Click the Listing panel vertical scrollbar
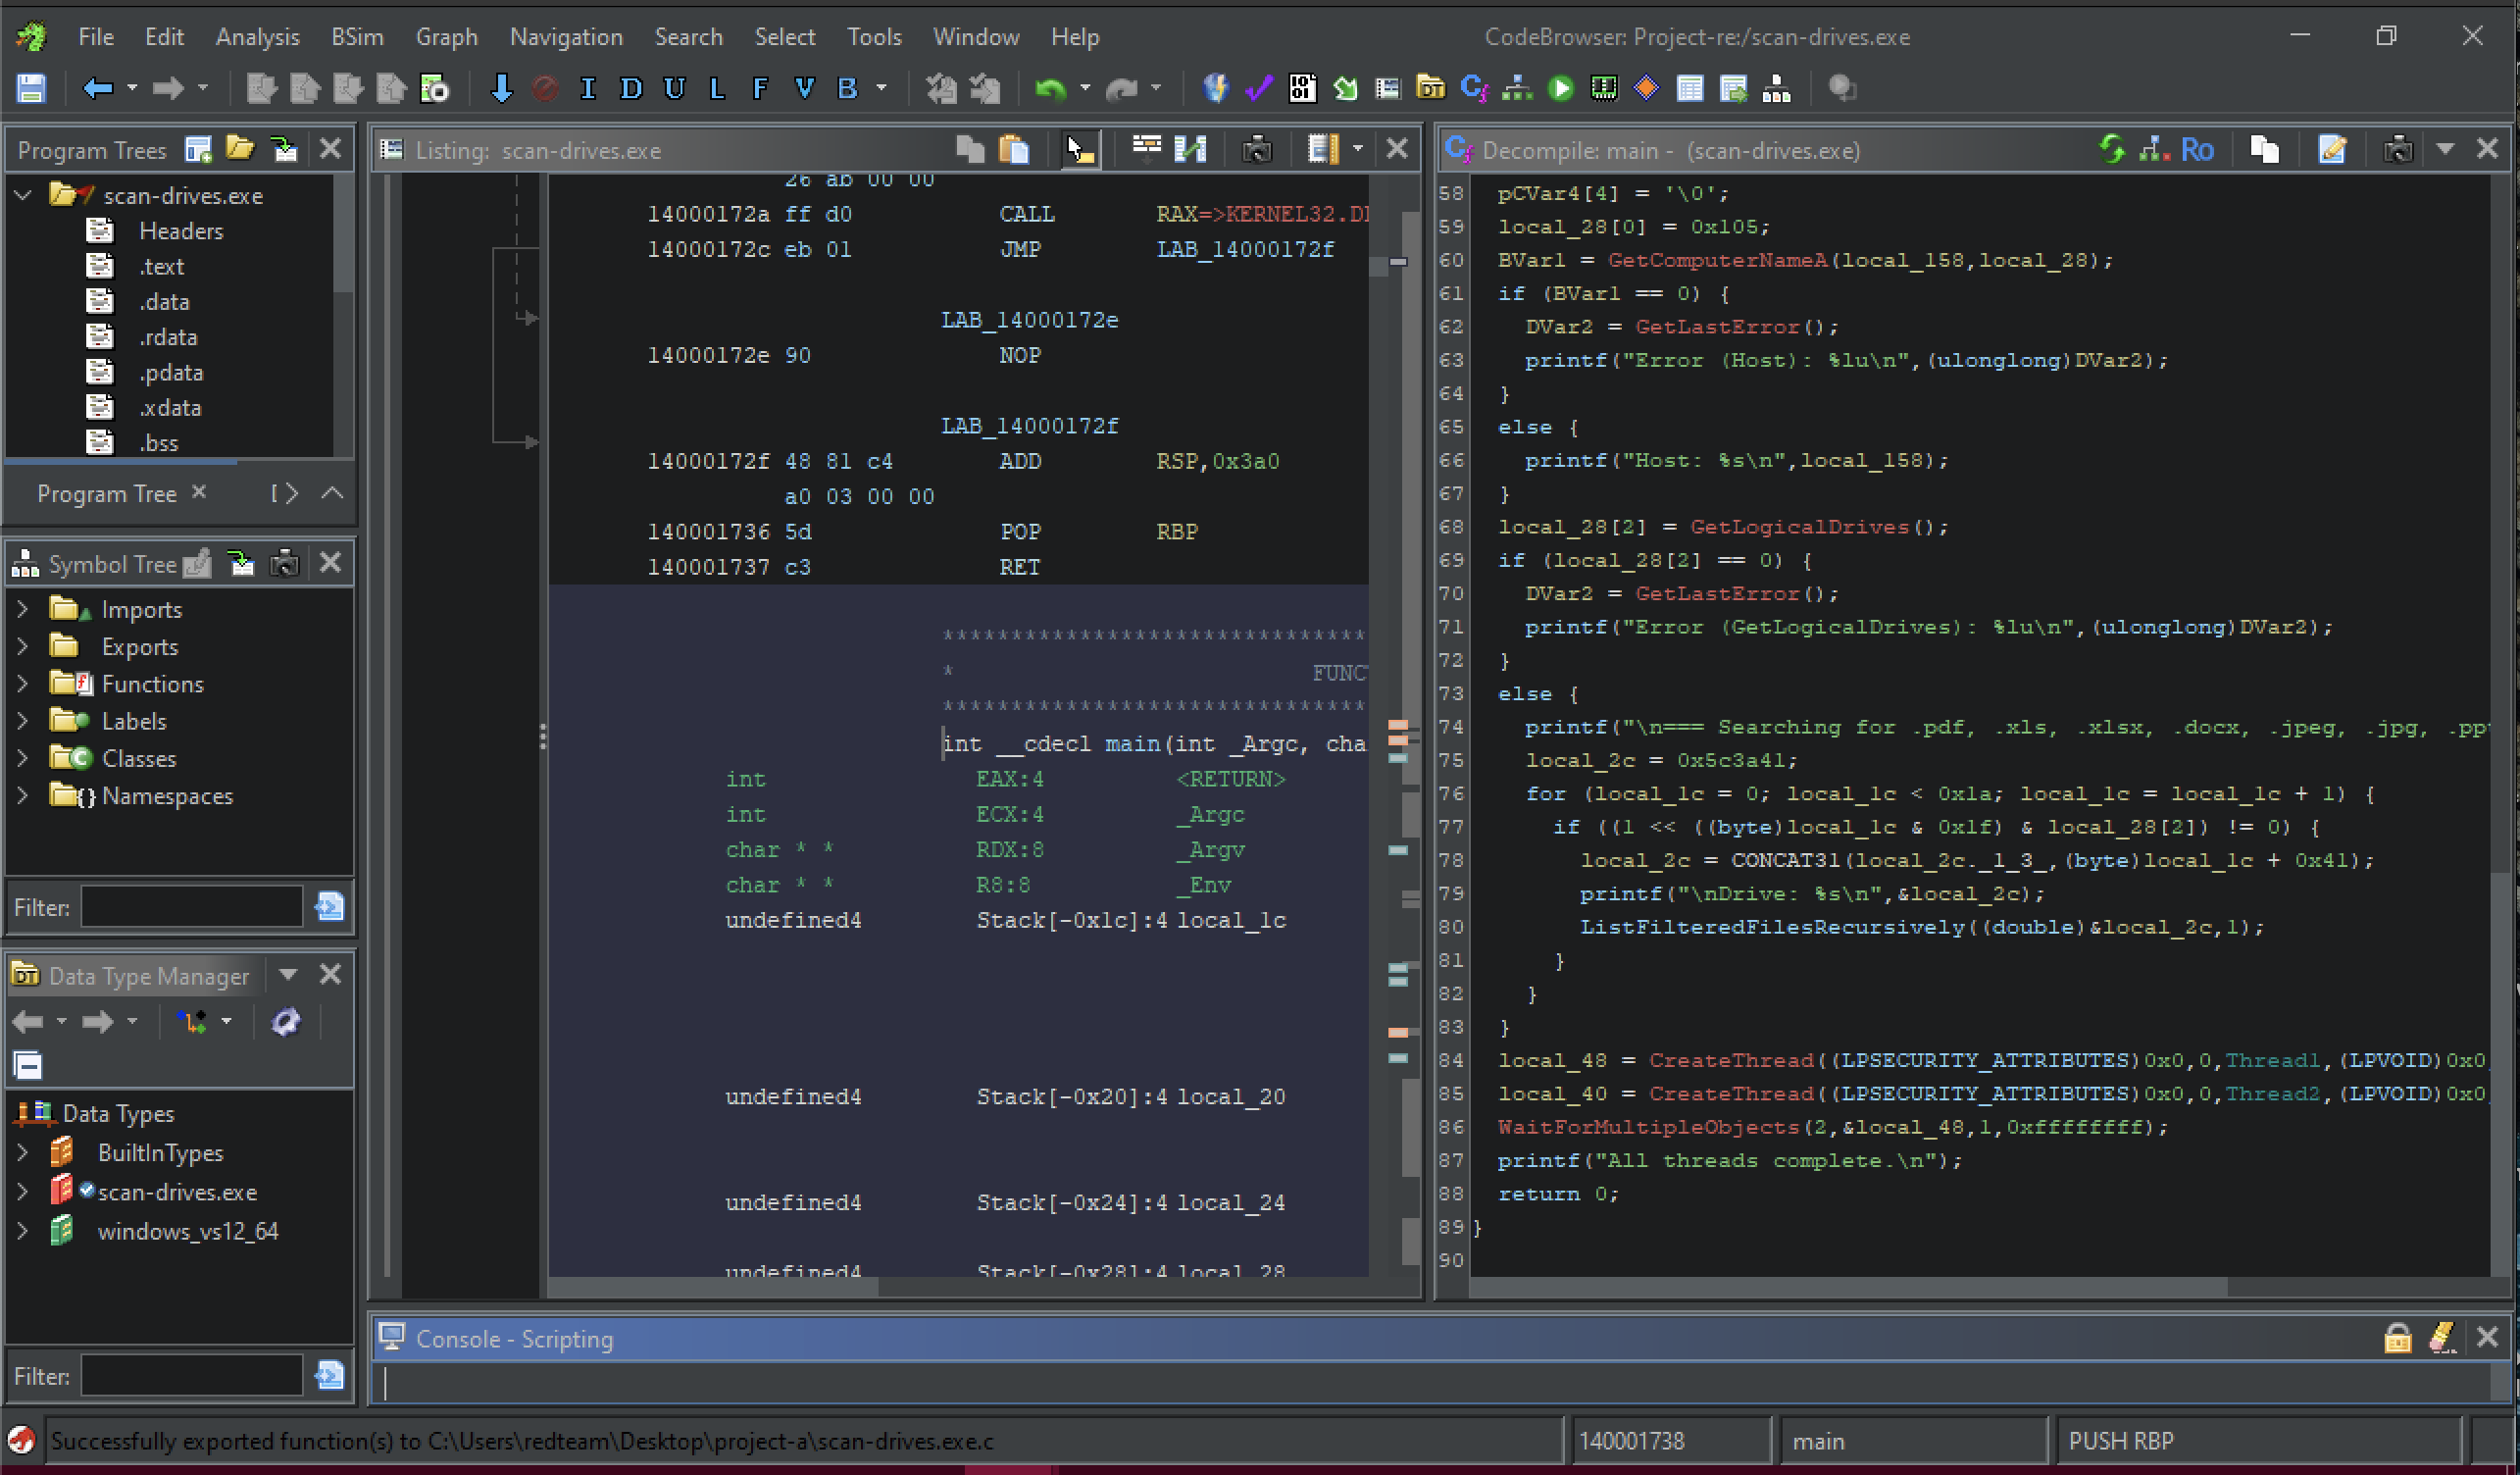Image resolution: width=2520 pixels, height=1475 pixels. 1410,725
